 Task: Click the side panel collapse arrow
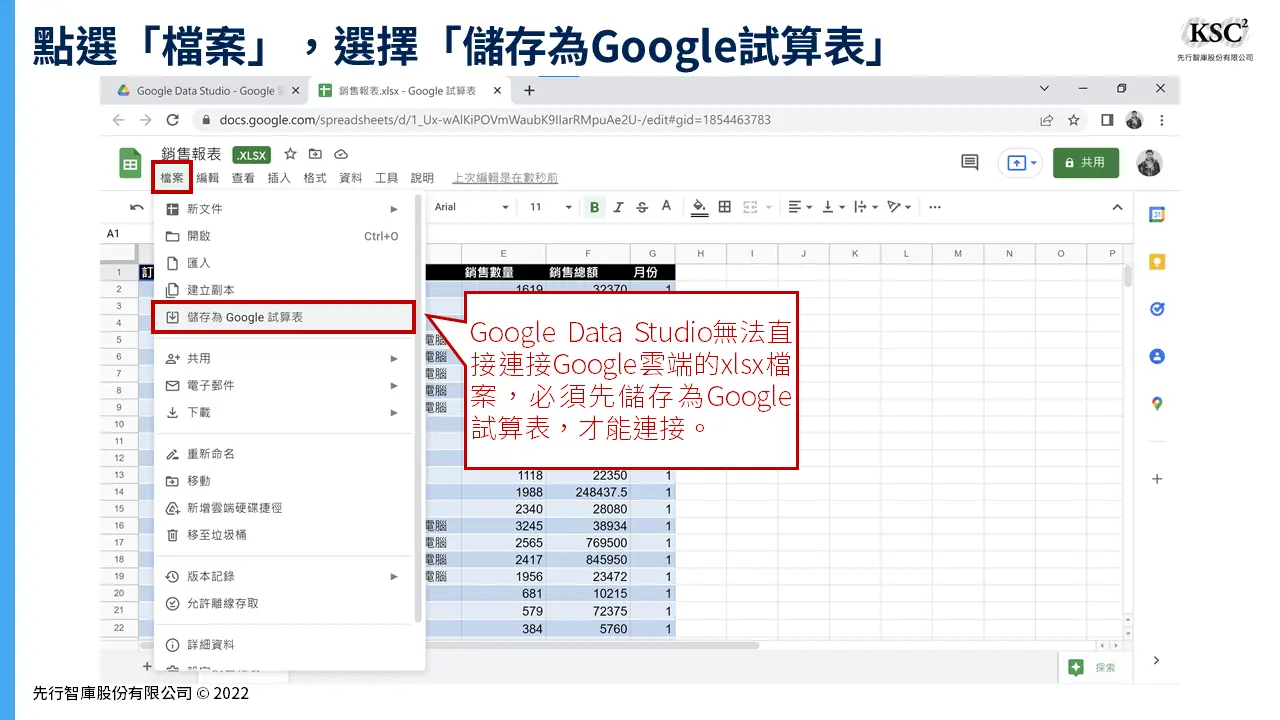coord(1157,660)
